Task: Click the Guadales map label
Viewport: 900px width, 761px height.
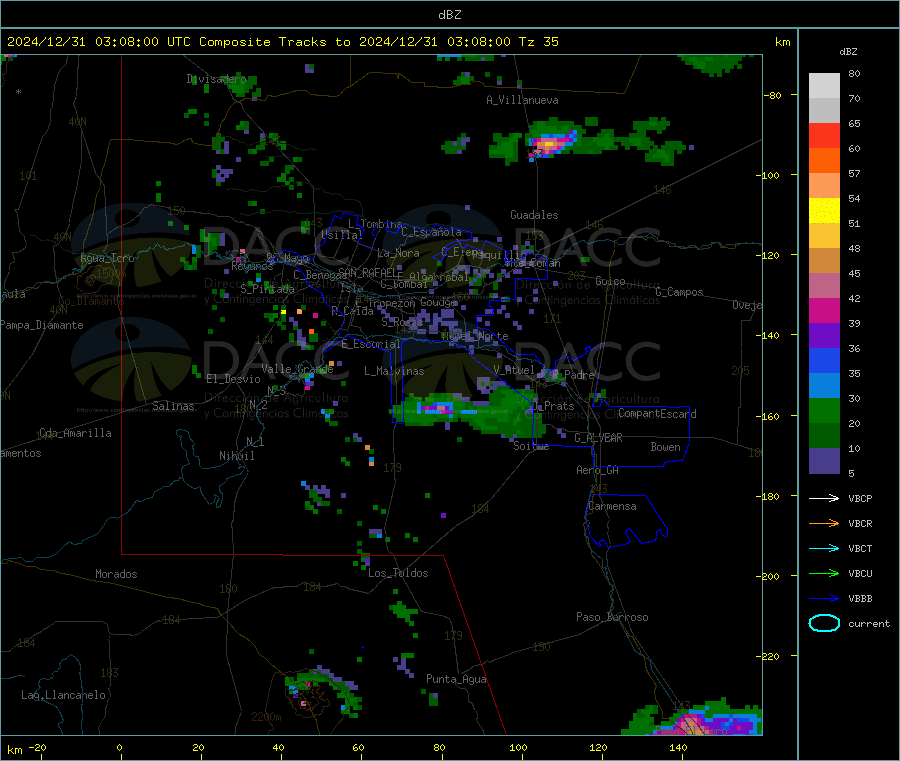Action: (534, 215)
